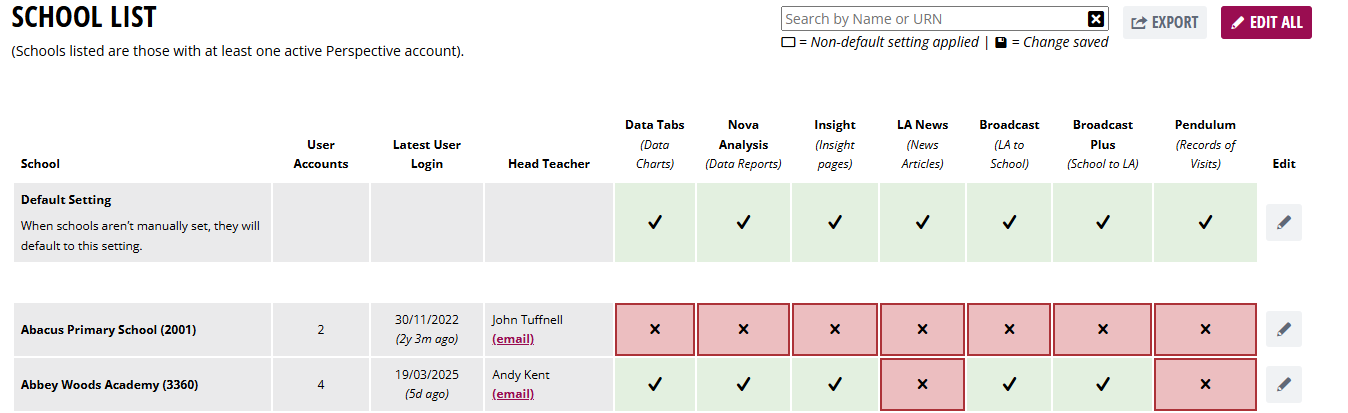Toggle Data Tabs for Abacus Primary School

click(x=655, y=329)
